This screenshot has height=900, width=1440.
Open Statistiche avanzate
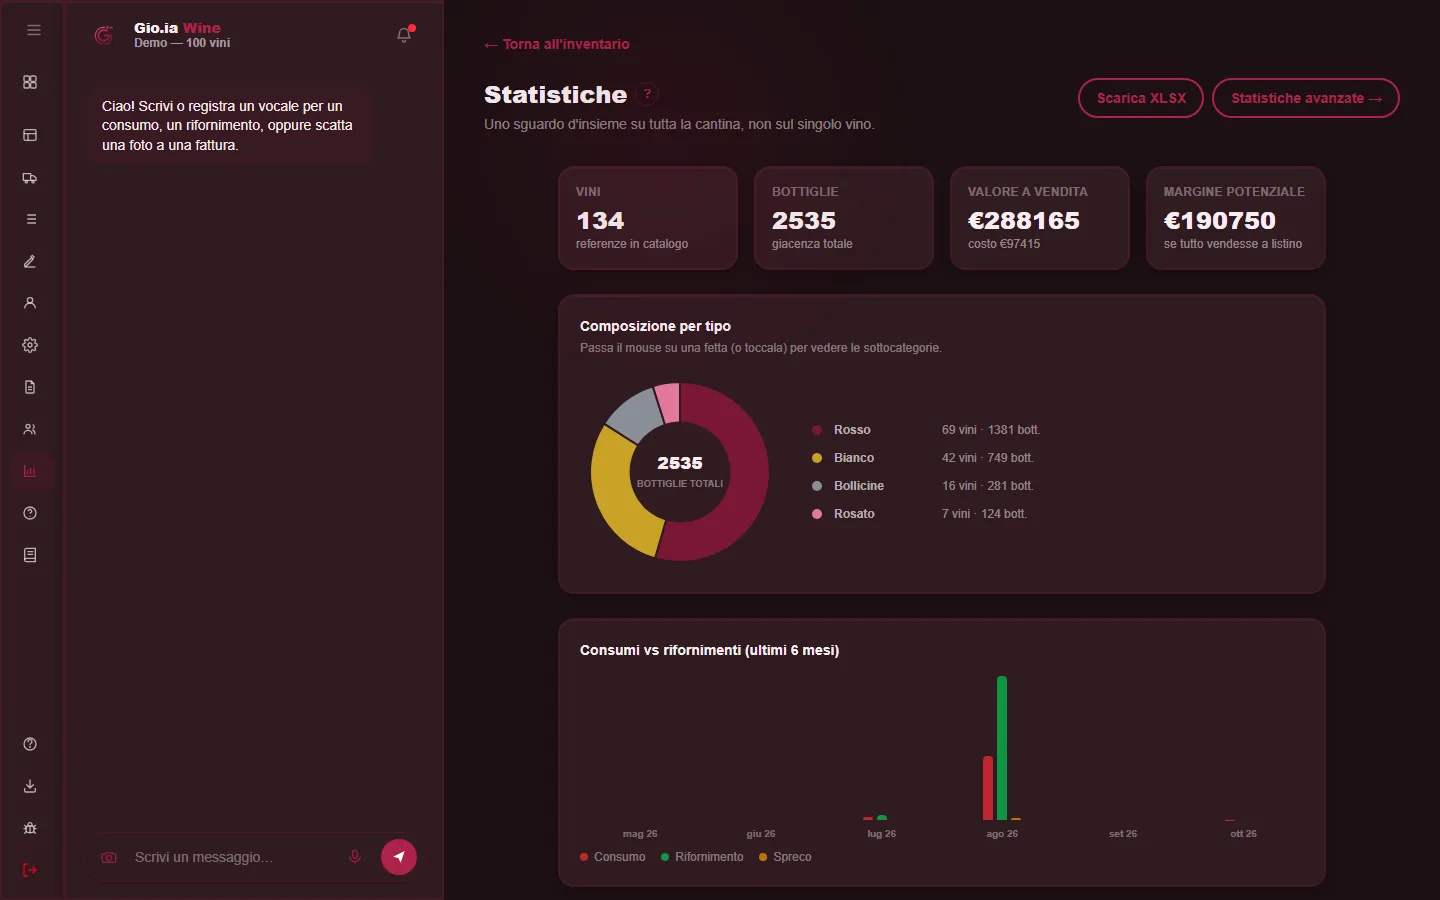click(1305, 98)
